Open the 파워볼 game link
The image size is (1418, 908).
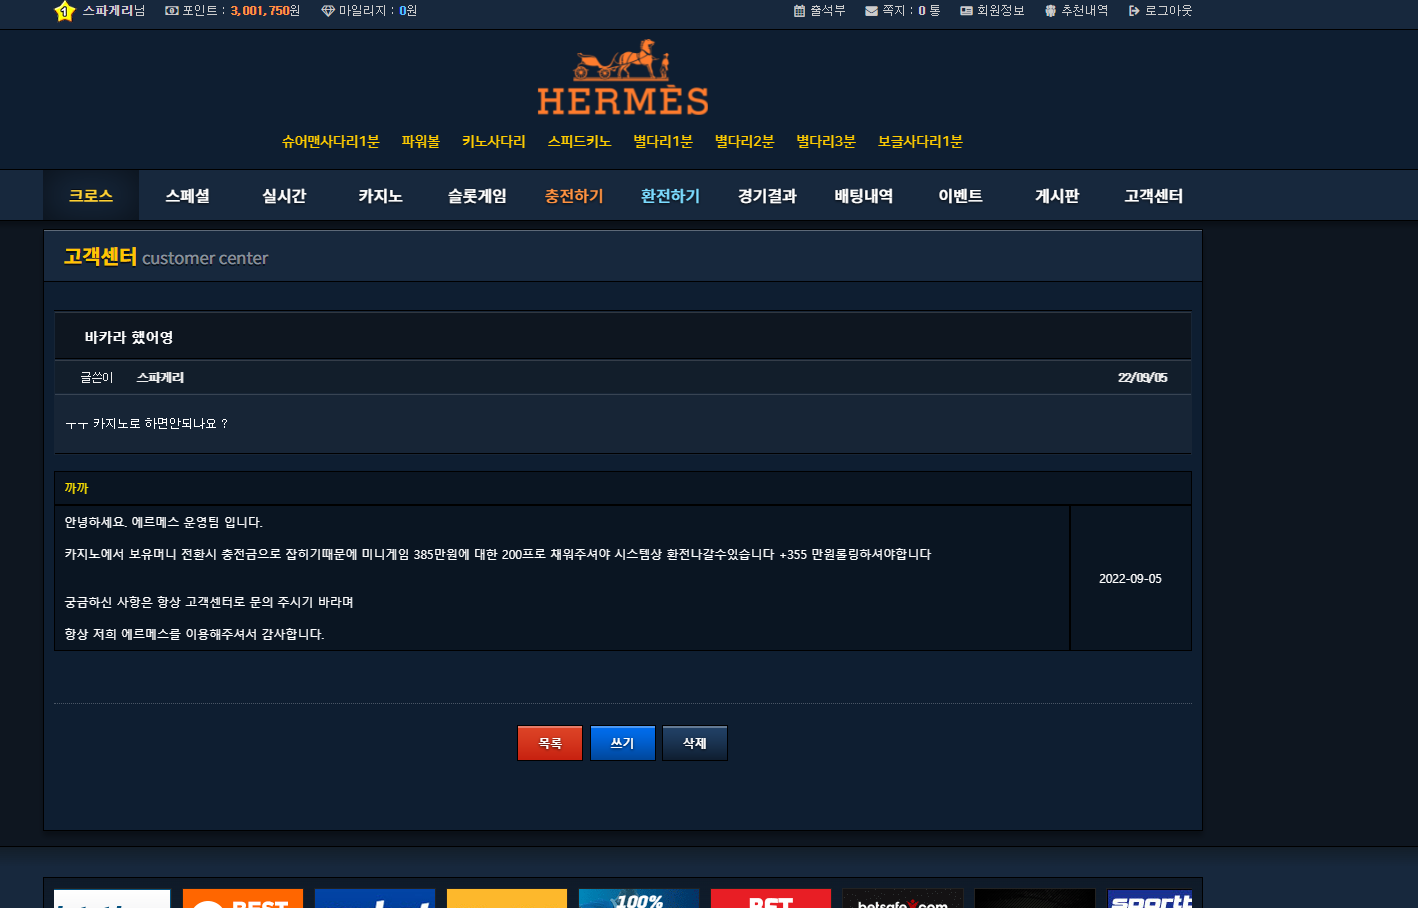pyautogui.click(x=421, y=142)
